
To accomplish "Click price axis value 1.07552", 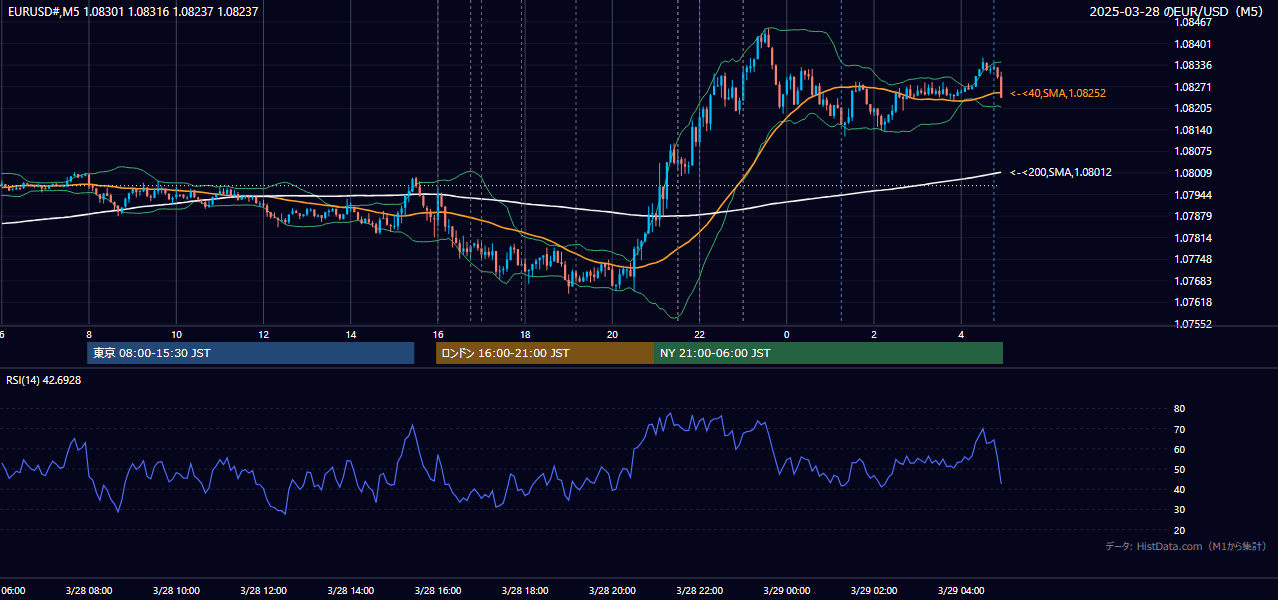I will pyautogui.click(x=1194, y=324).
